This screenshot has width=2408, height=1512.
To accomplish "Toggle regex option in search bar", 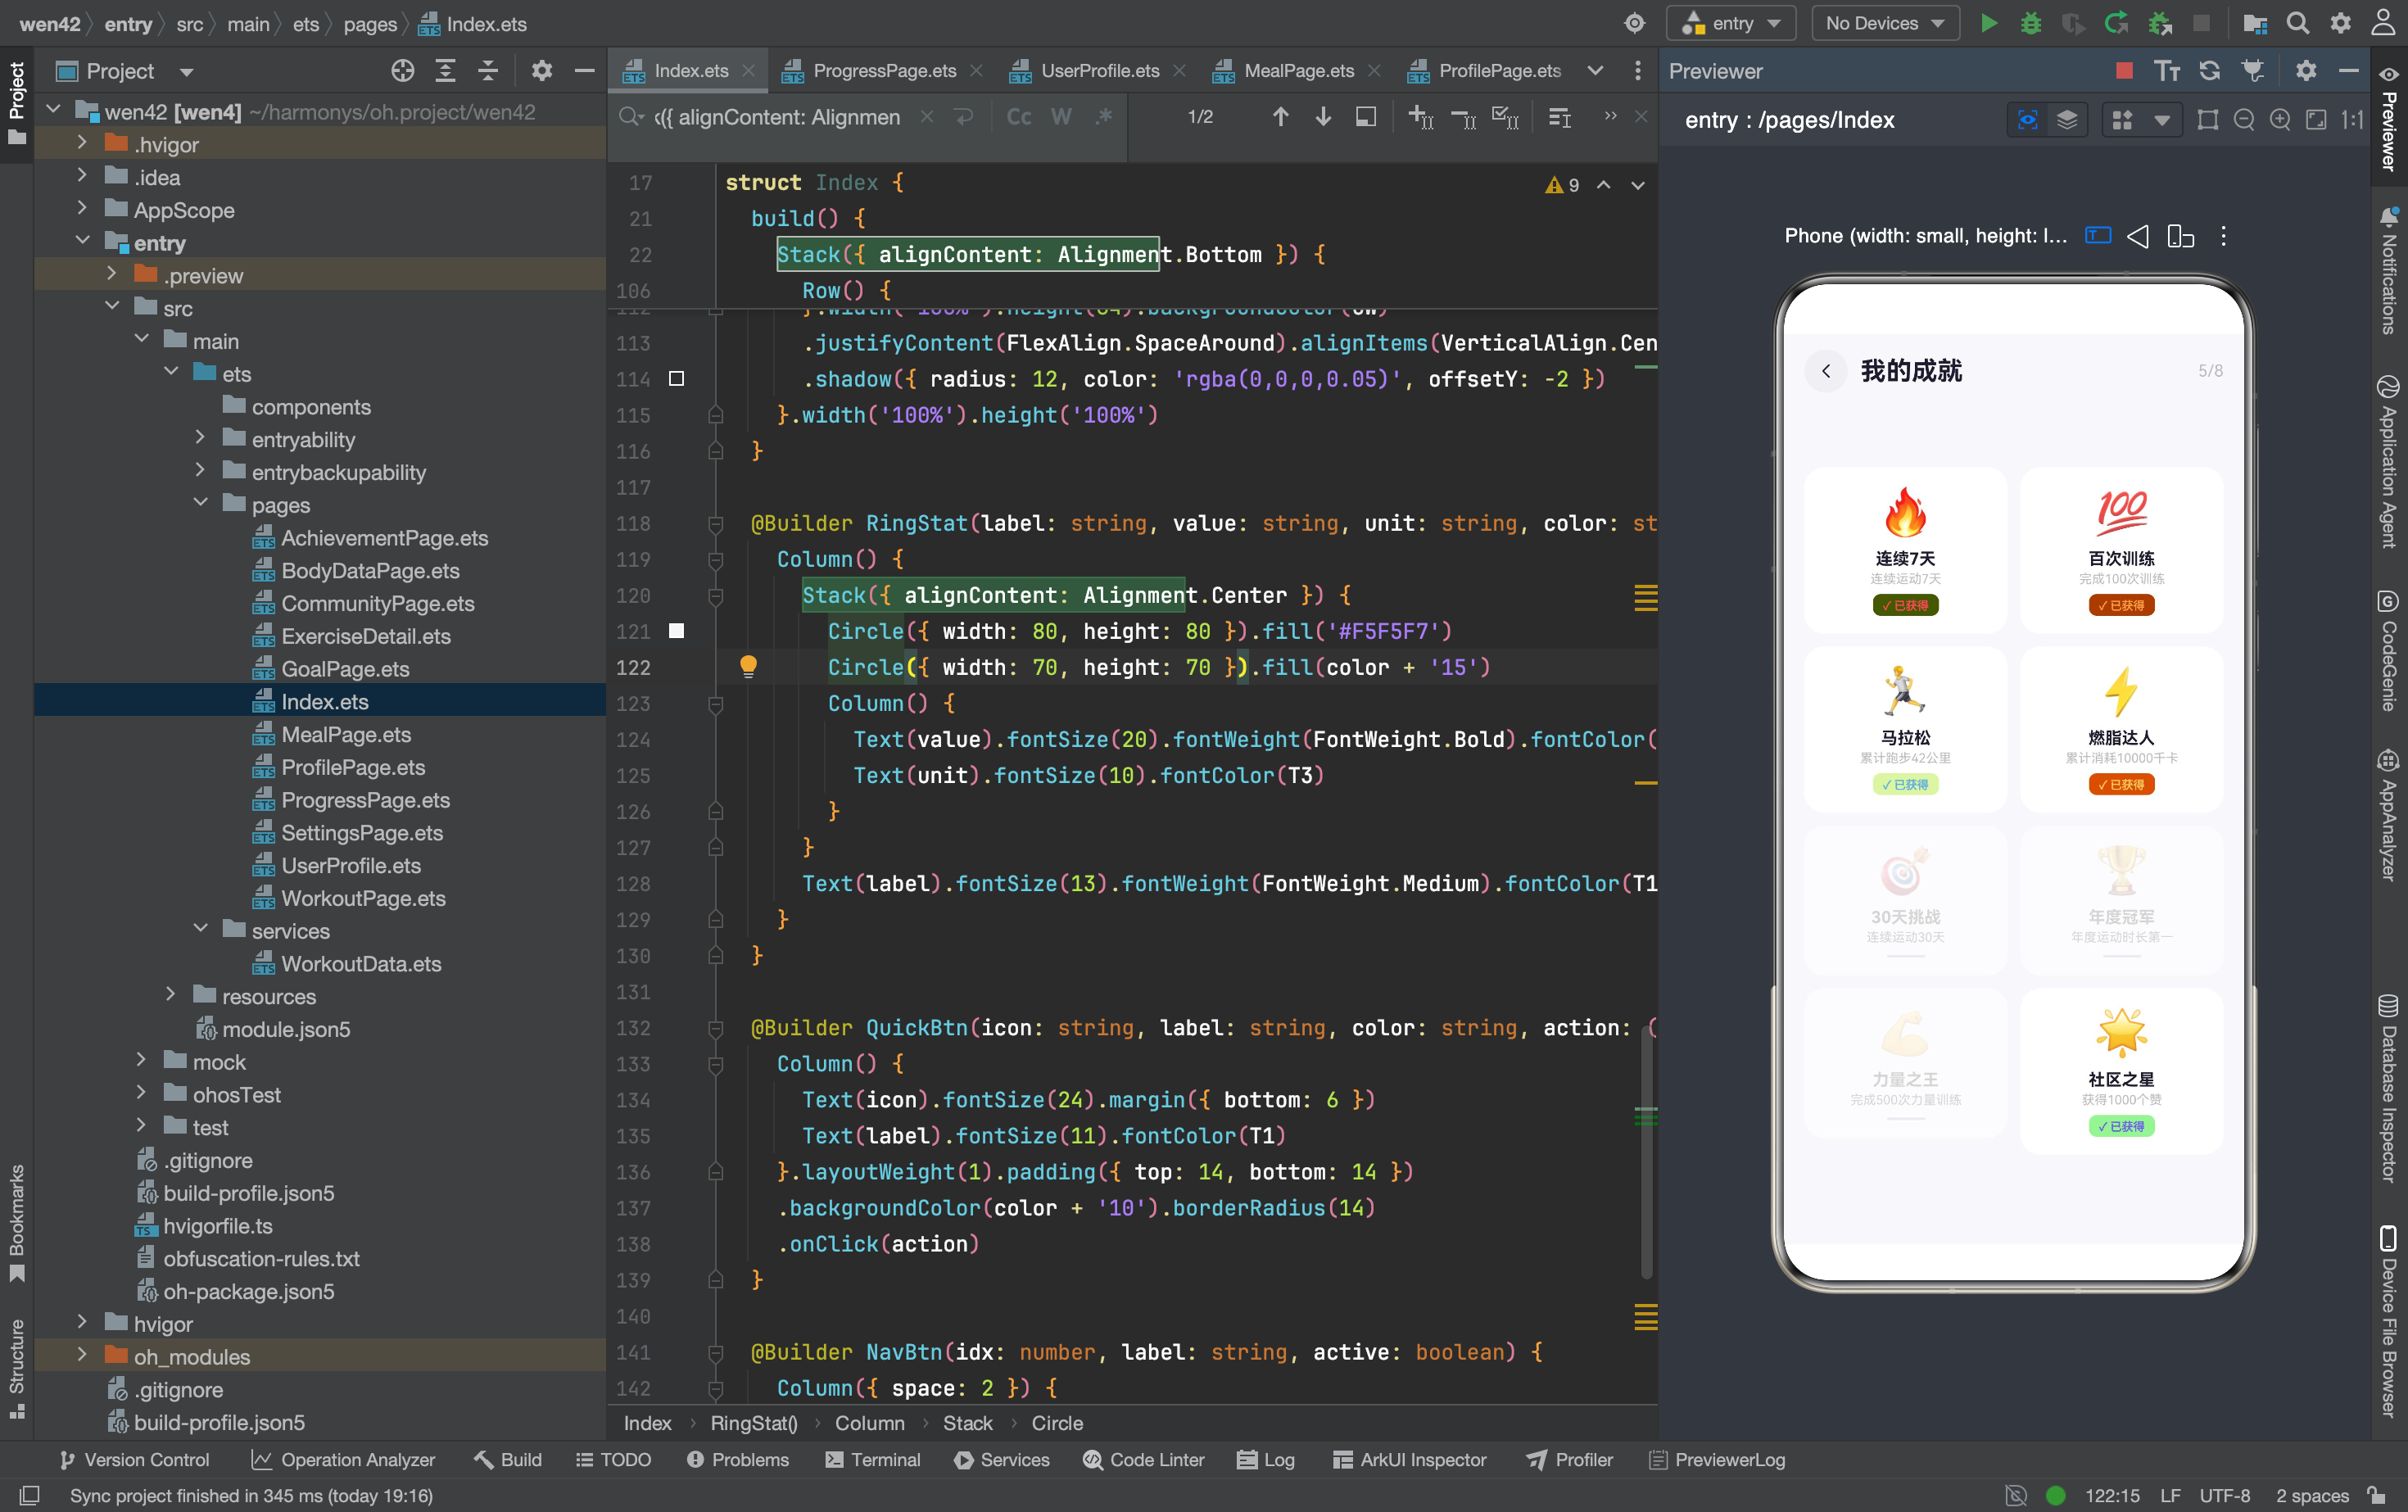I will pyautogui.click(x=1104, y=117).
